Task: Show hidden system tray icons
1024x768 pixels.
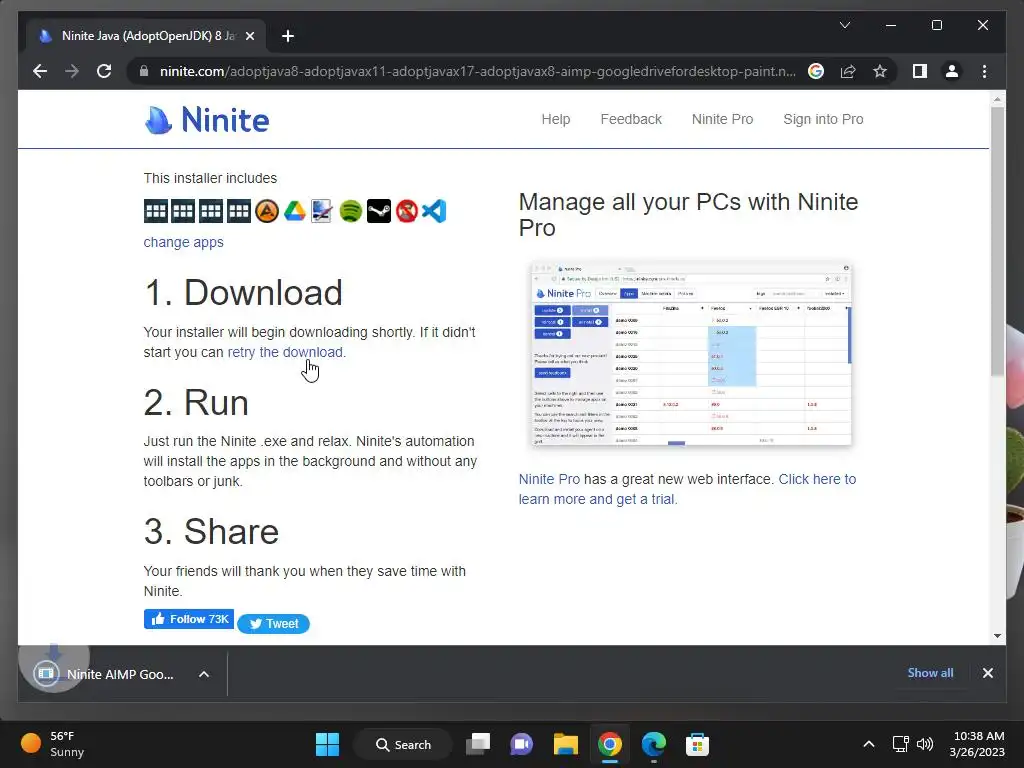Action: tap(869, 744)
